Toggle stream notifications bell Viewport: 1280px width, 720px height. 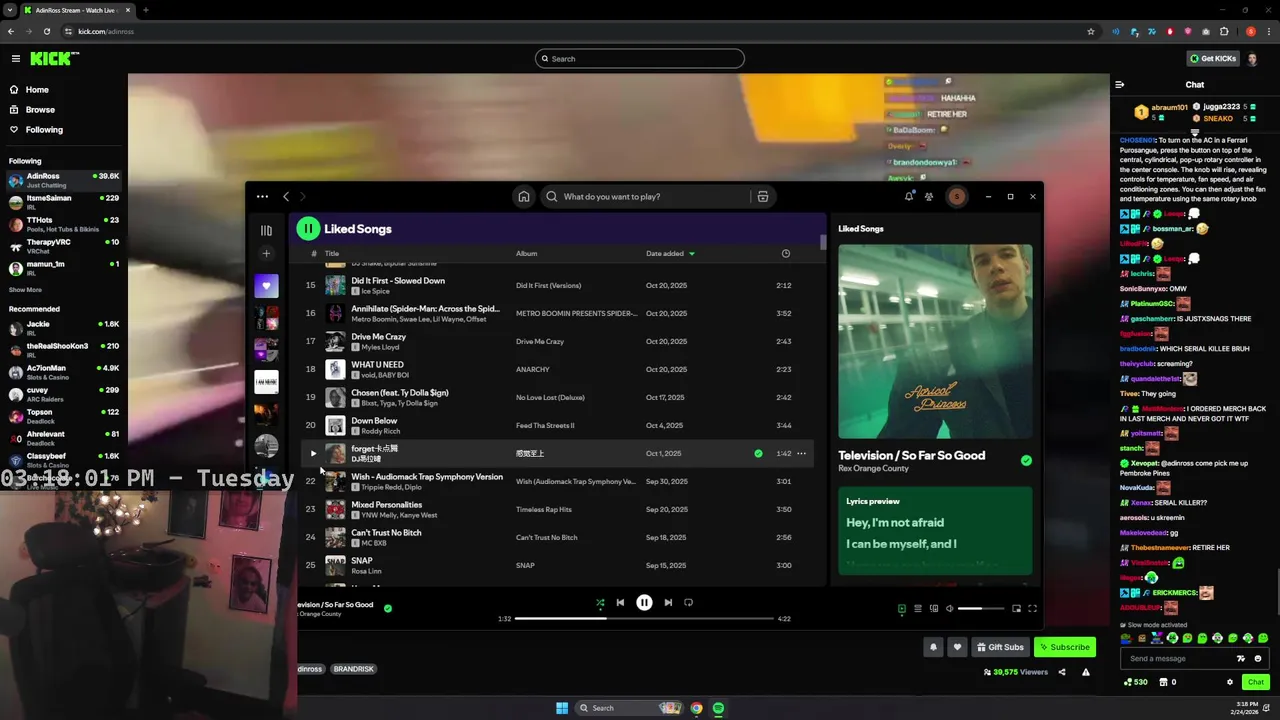point(933,647)
